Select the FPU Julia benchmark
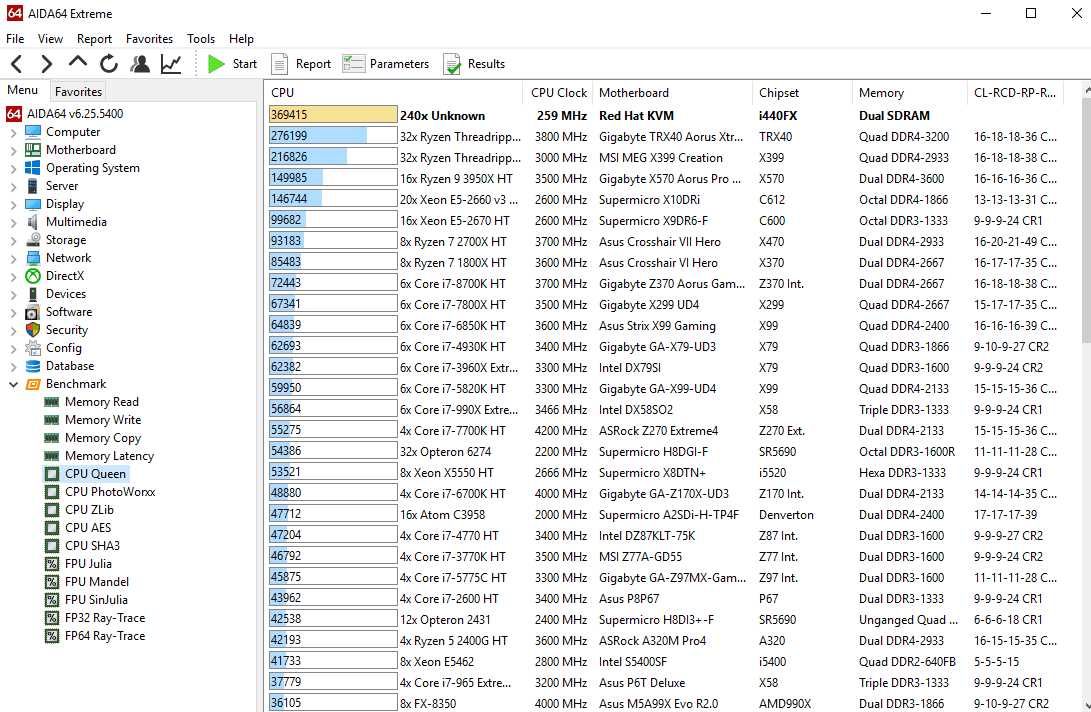This screenshot has height=712, width=1091. 88,564
